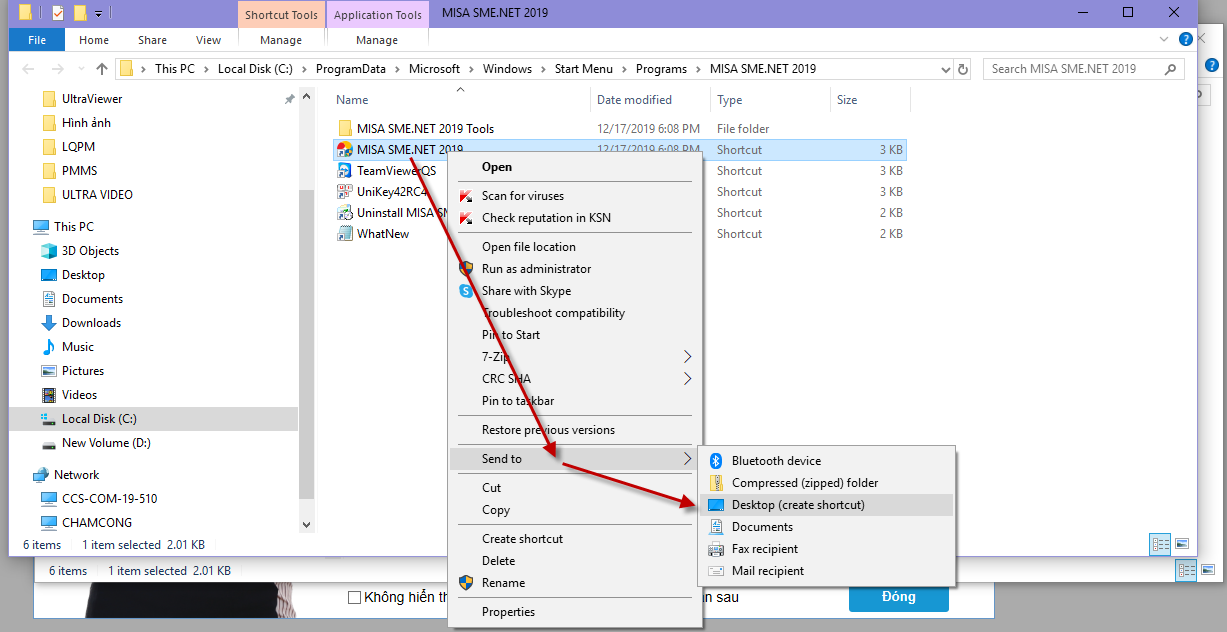The image size is (1227, 632).
Task: Click the Mail recipient envelope icon
Action: tap(715, 571)
